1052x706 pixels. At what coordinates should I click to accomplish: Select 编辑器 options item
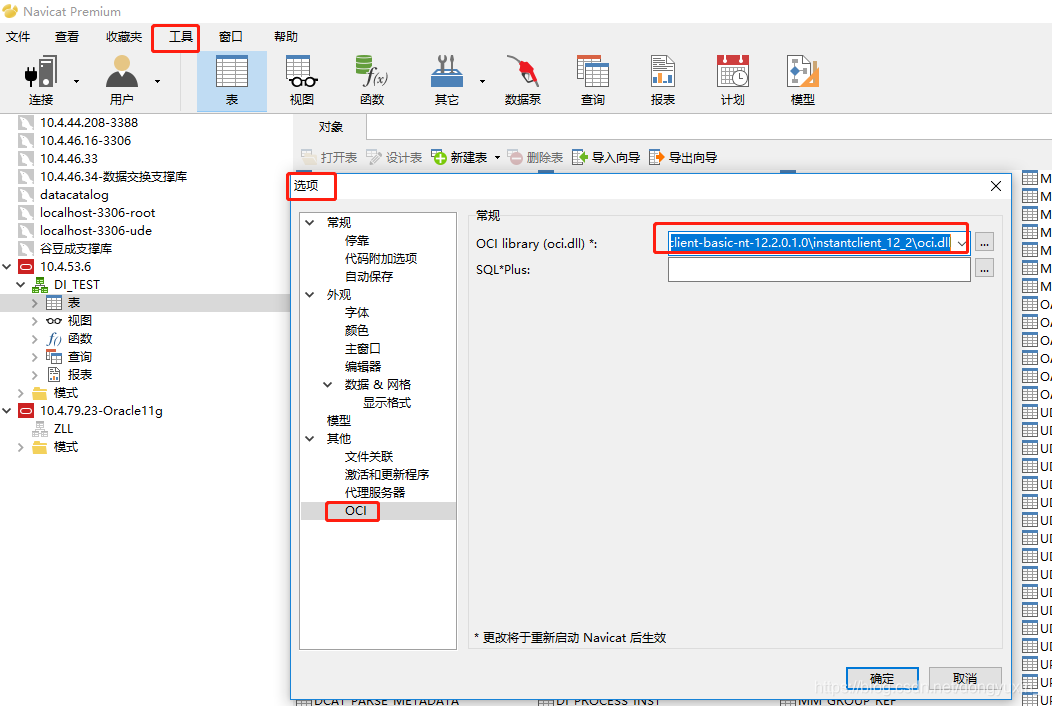(x=363, y=366)
